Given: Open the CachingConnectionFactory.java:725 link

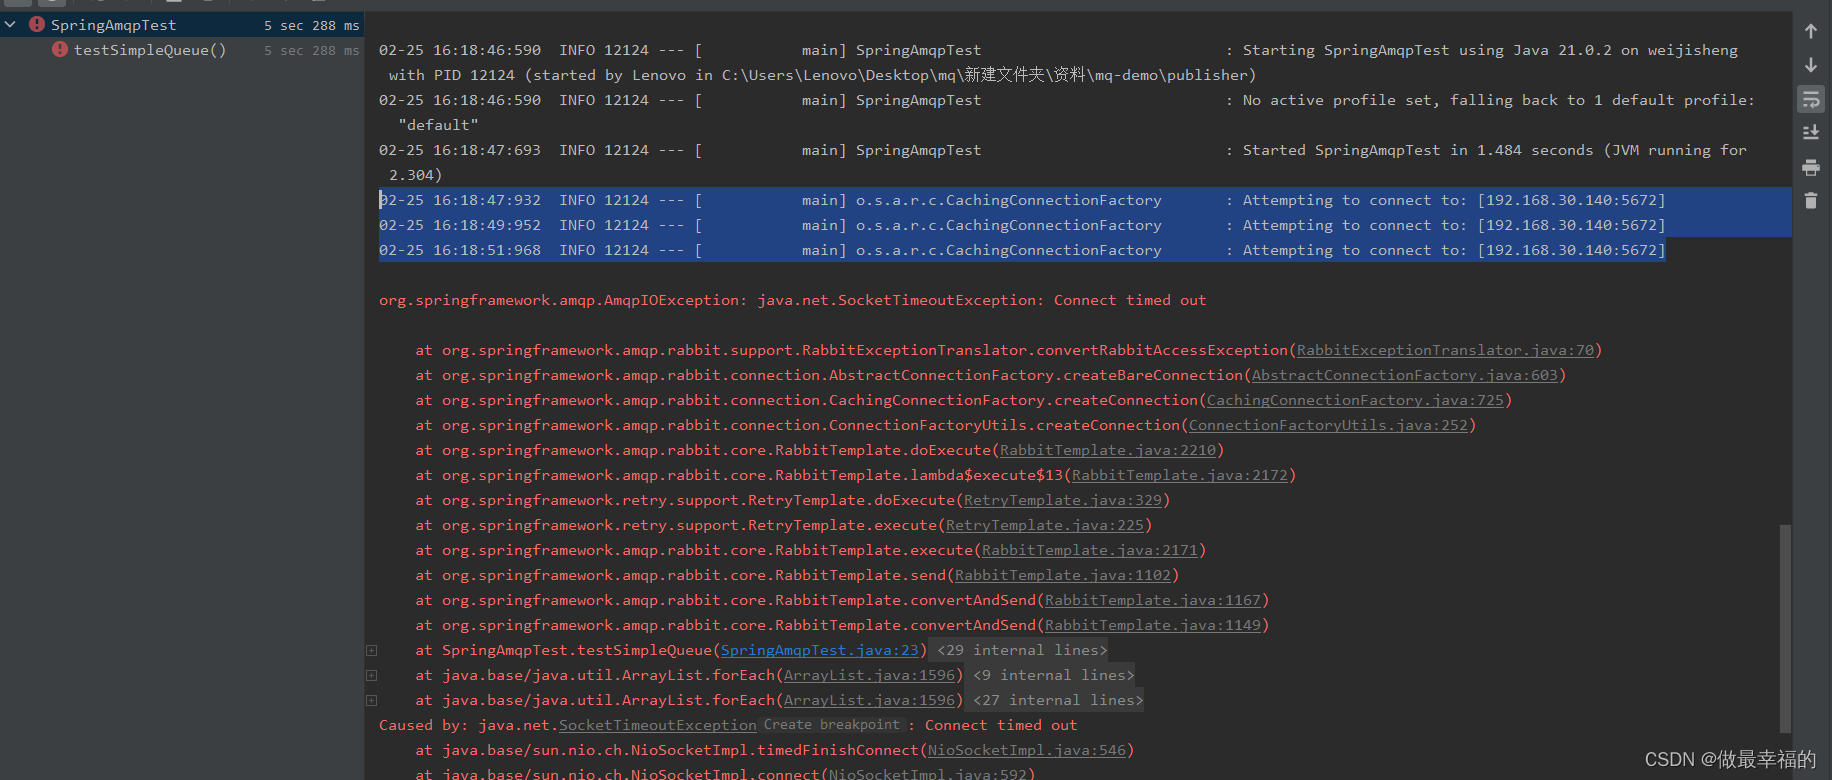Looking at the screenshot, I should pyautogui.click(x=1355, y=400).
